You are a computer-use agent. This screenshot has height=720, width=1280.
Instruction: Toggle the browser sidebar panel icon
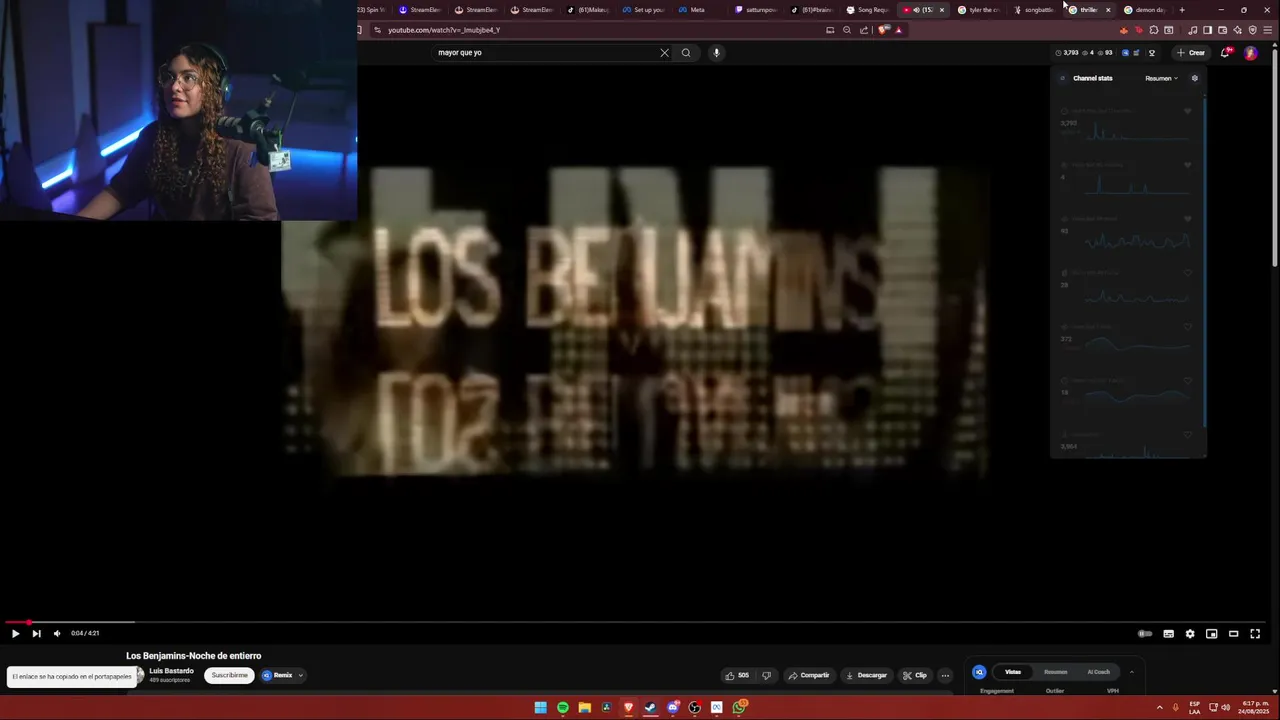pyautogui.click(x=1207, y=30)
